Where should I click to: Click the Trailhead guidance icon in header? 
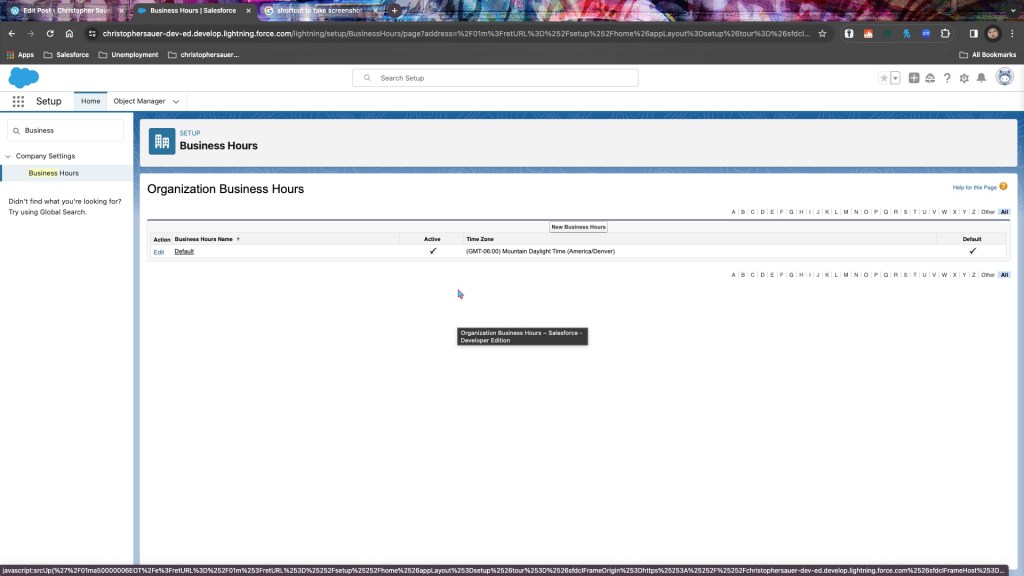930,78
